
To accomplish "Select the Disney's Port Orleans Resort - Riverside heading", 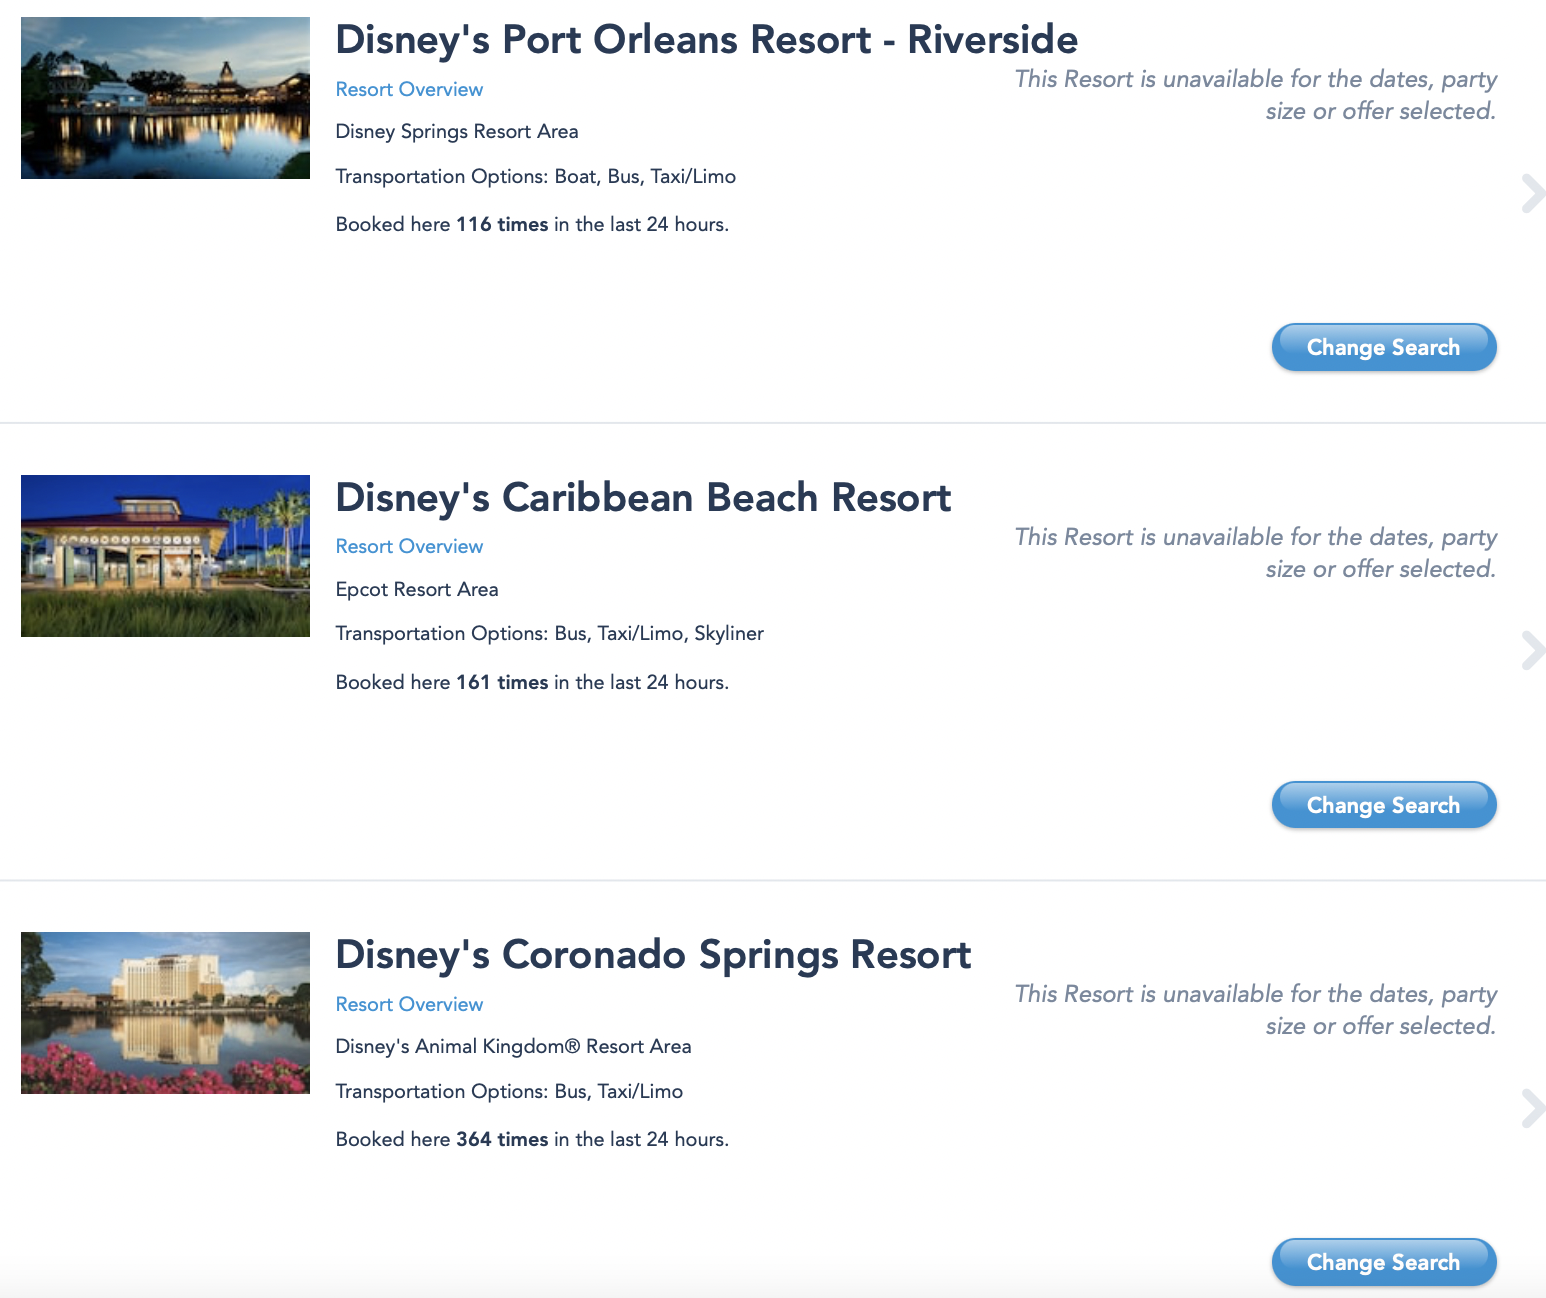I will coord(706,40).
